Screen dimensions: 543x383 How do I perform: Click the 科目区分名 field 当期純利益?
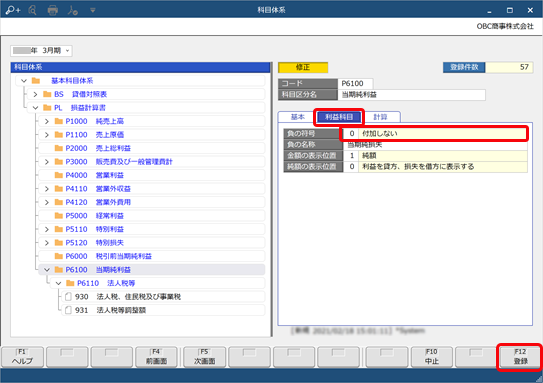(x=411, y=95)
